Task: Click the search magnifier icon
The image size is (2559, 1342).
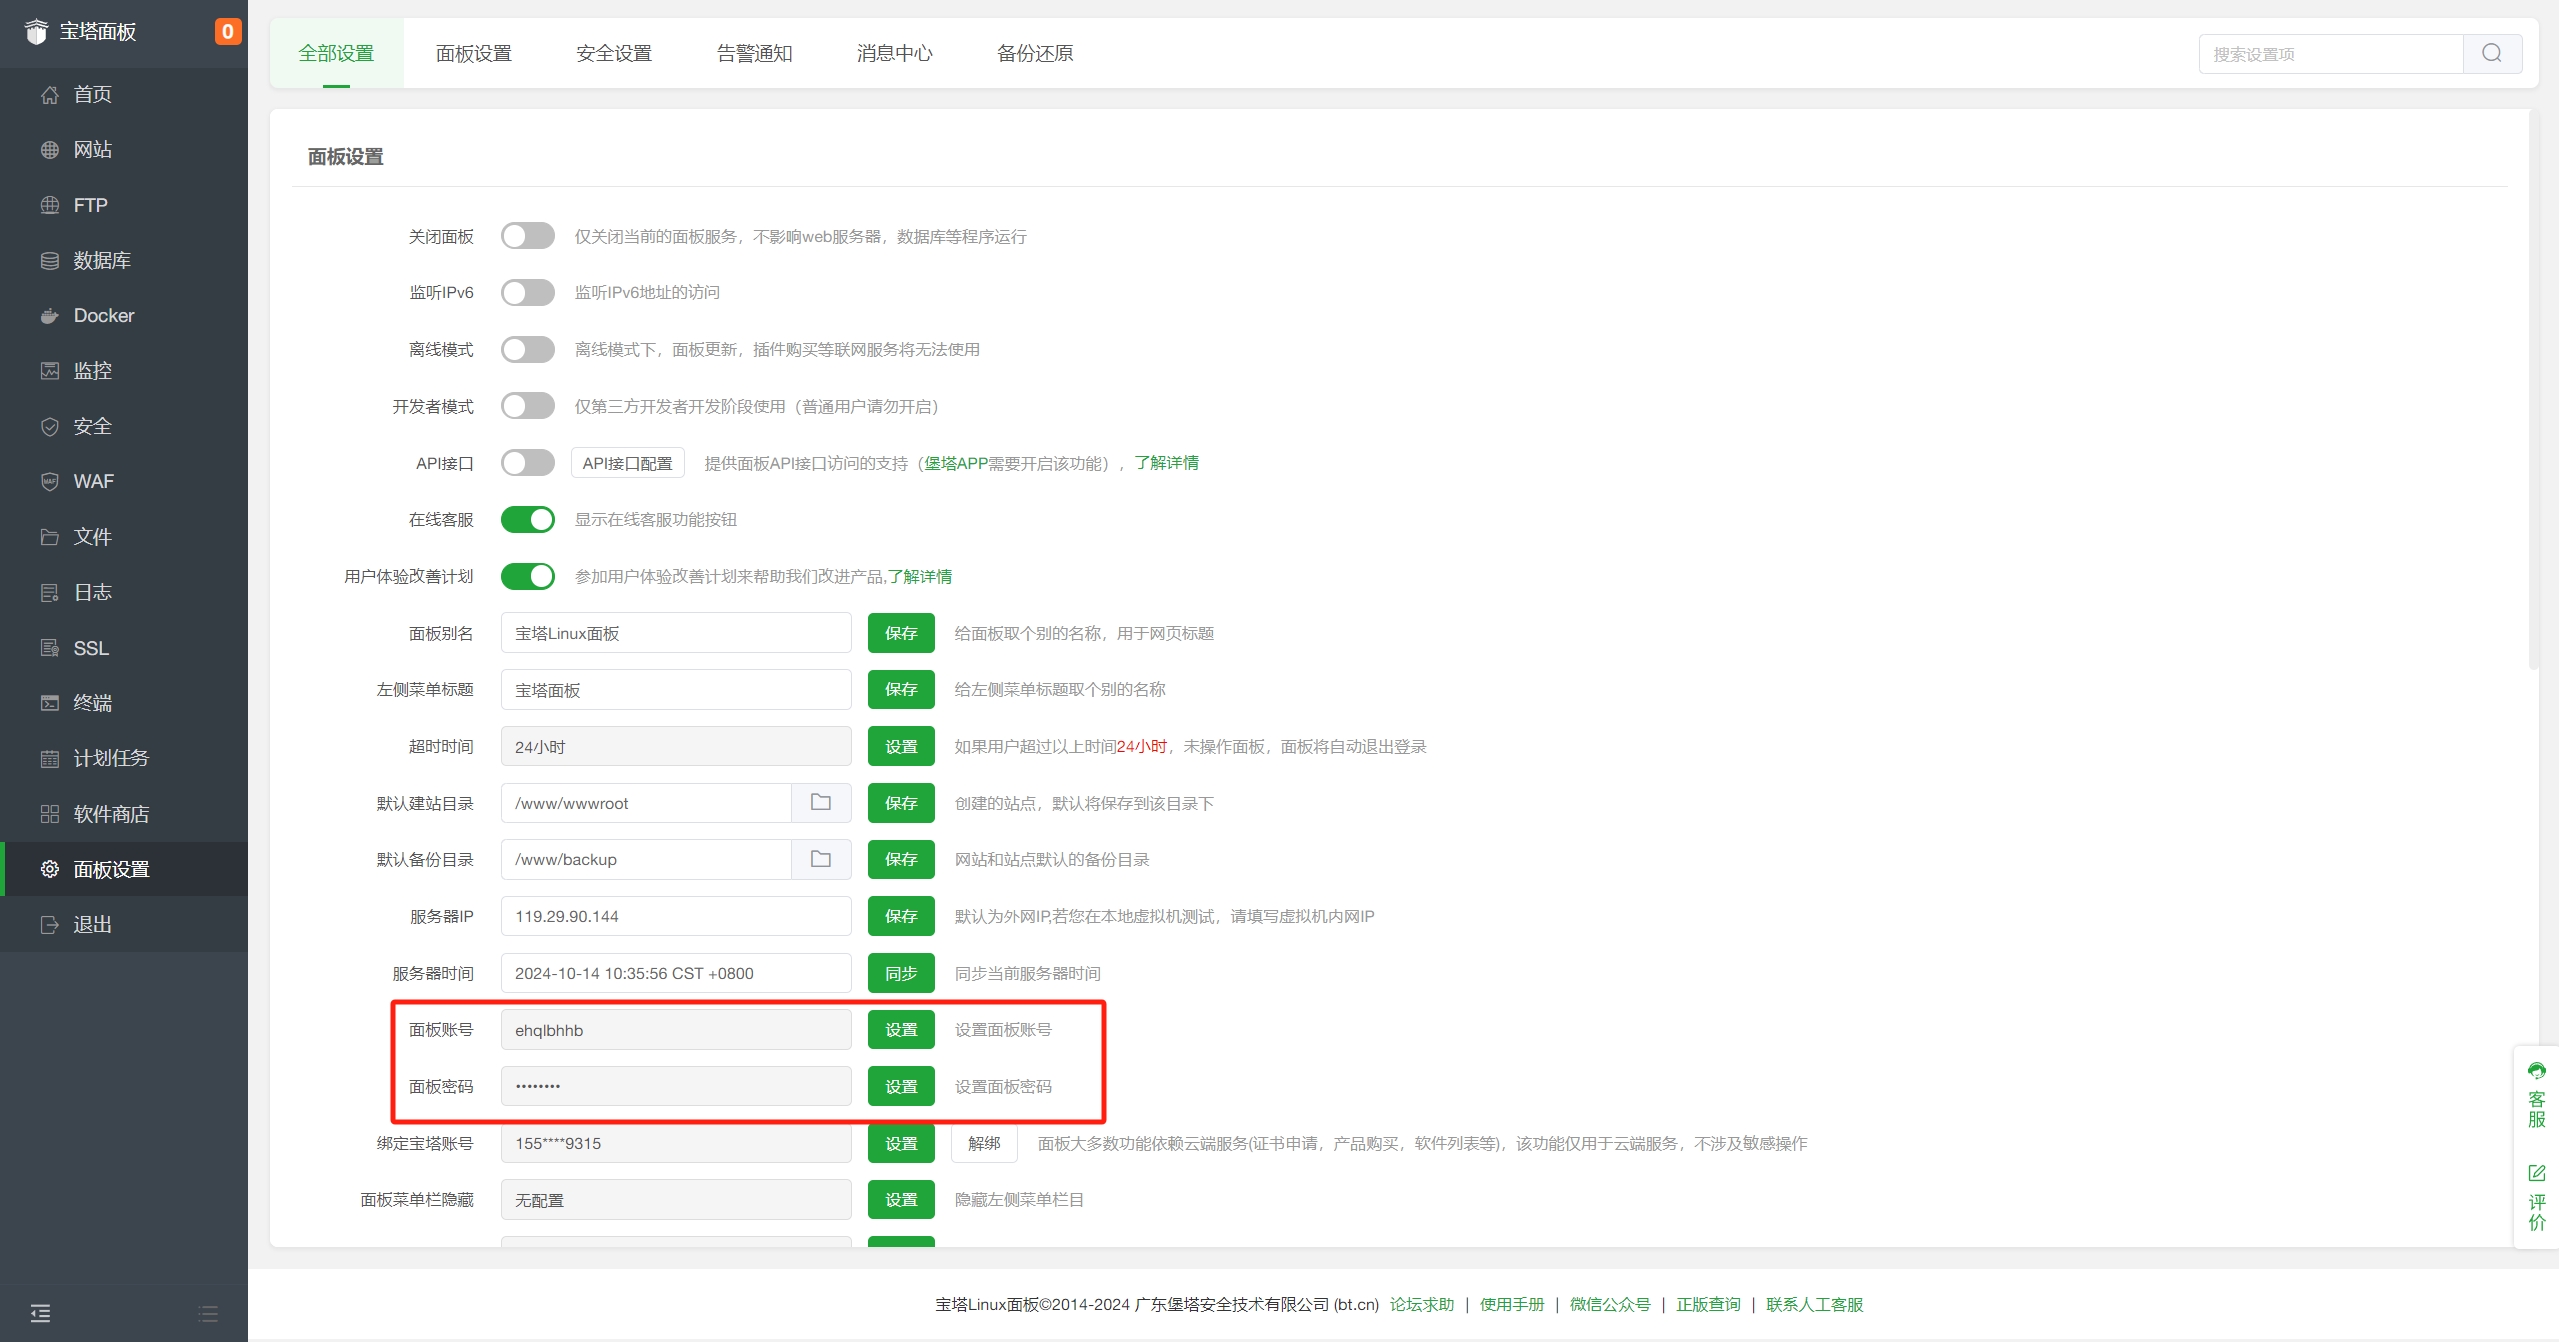Action: pyautogui.click(x=2491, y=53)
